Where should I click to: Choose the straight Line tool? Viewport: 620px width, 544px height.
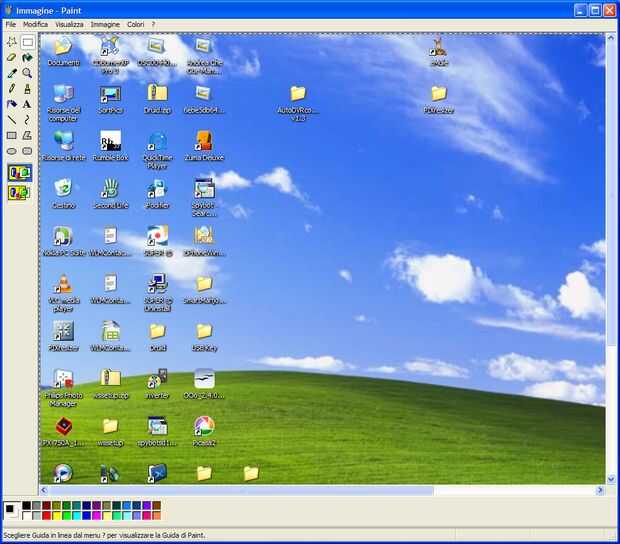11,120
